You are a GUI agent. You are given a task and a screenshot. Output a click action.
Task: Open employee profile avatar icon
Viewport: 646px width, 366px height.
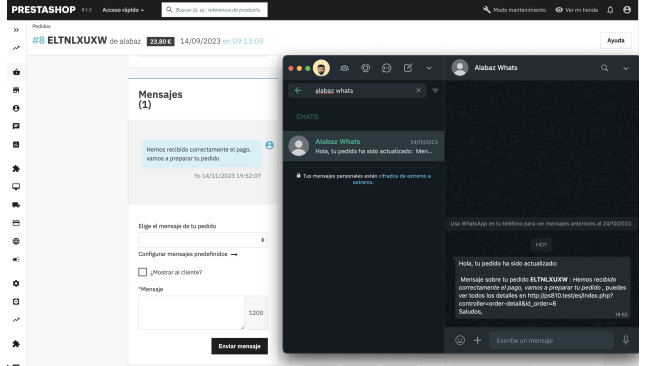[x=627, y=10]
